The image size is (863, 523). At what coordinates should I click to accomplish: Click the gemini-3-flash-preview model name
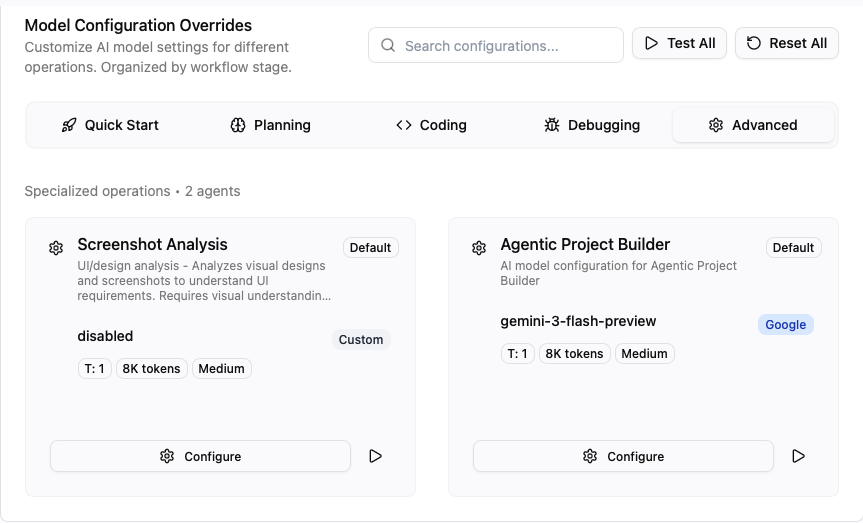coord(578,321)
